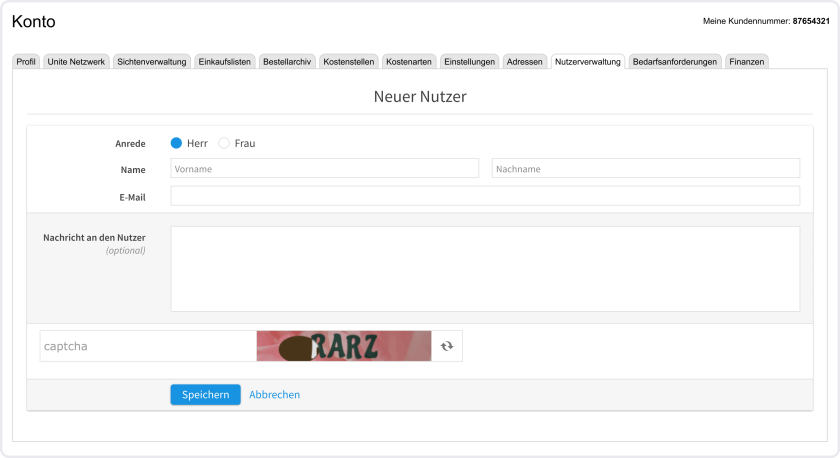
Task: Open the Adressen tab
Action: click(x=525, y=62)
